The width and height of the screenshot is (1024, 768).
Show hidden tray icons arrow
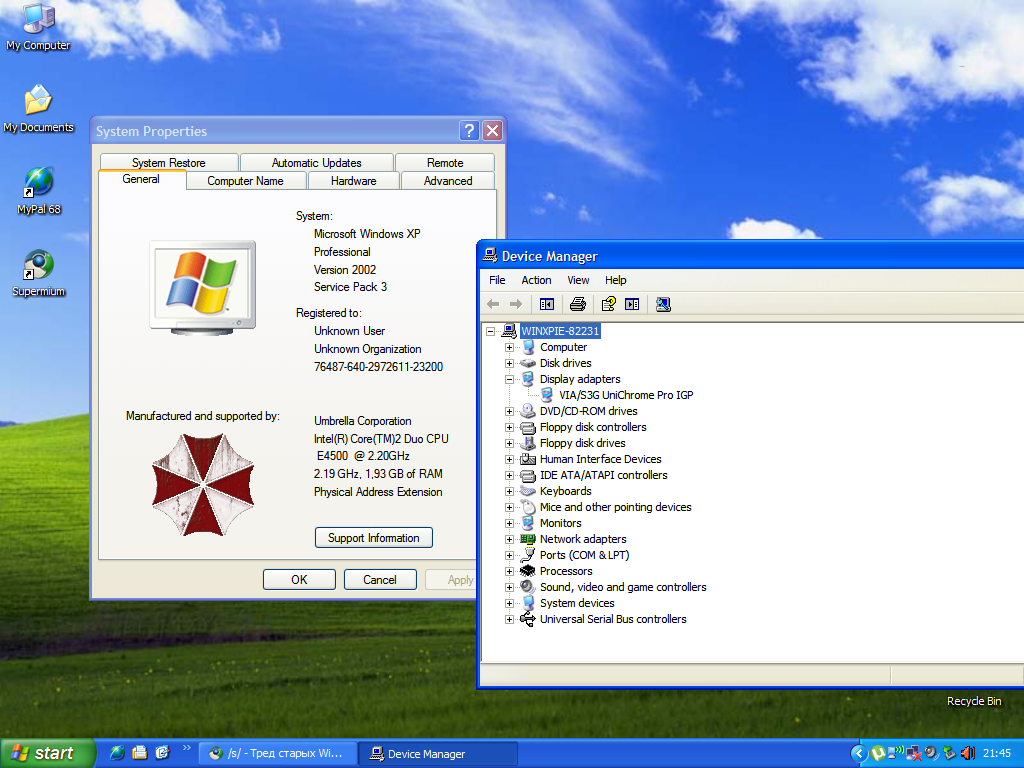pos(859,754)
